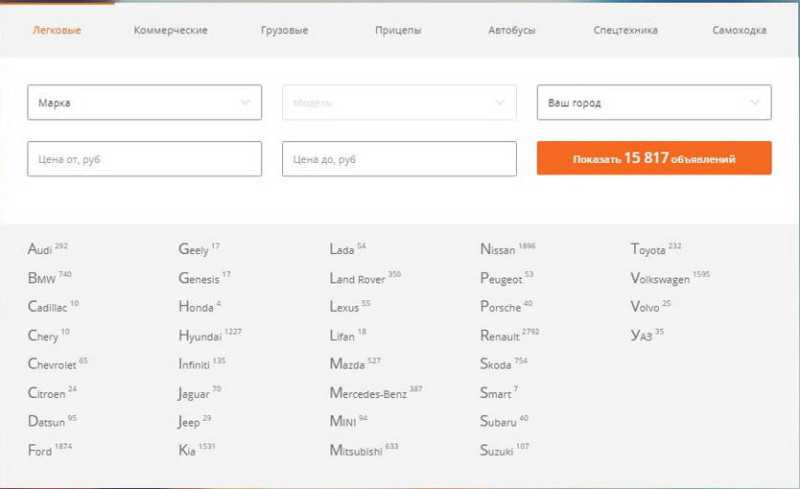Switch to the Легковые tab
Viewport: 800px width, 489px height.
[57, 30]
